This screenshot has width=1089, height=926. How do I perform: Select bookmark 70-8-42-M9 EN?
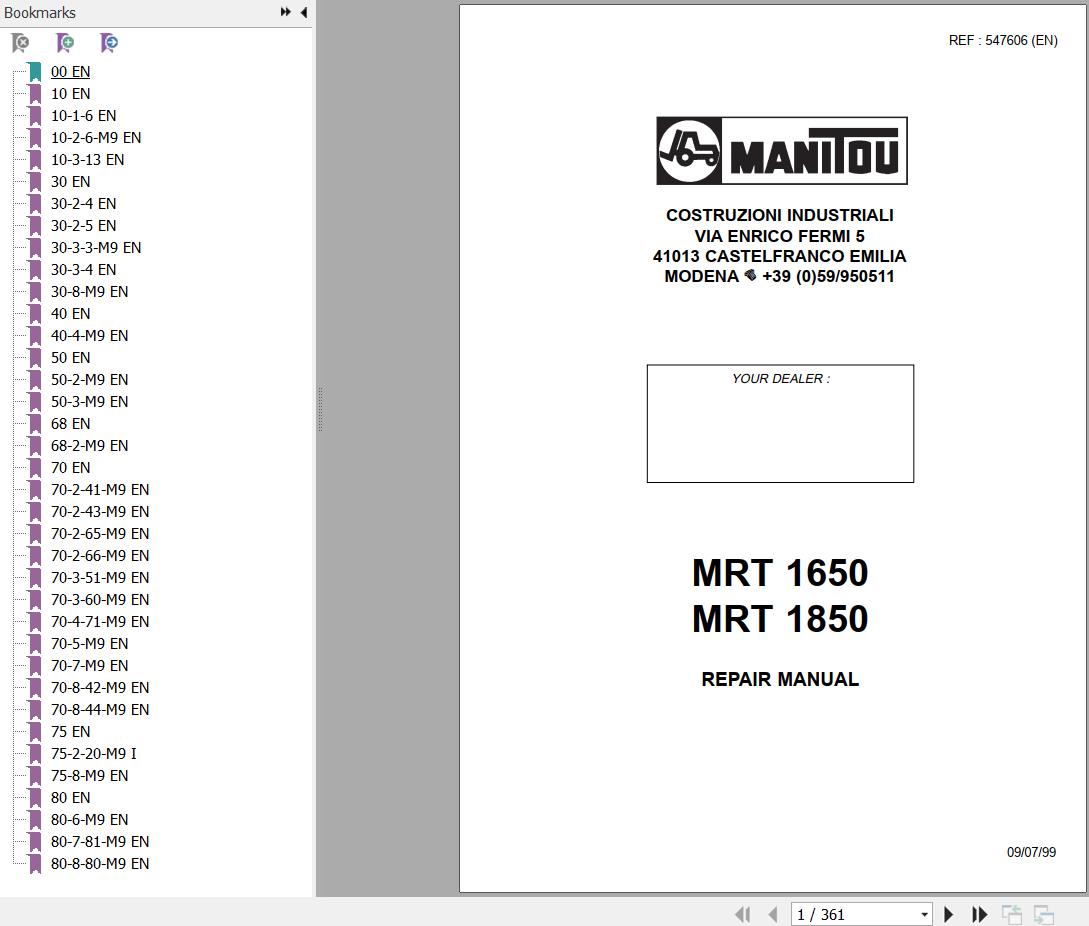[x=100, y=688]
